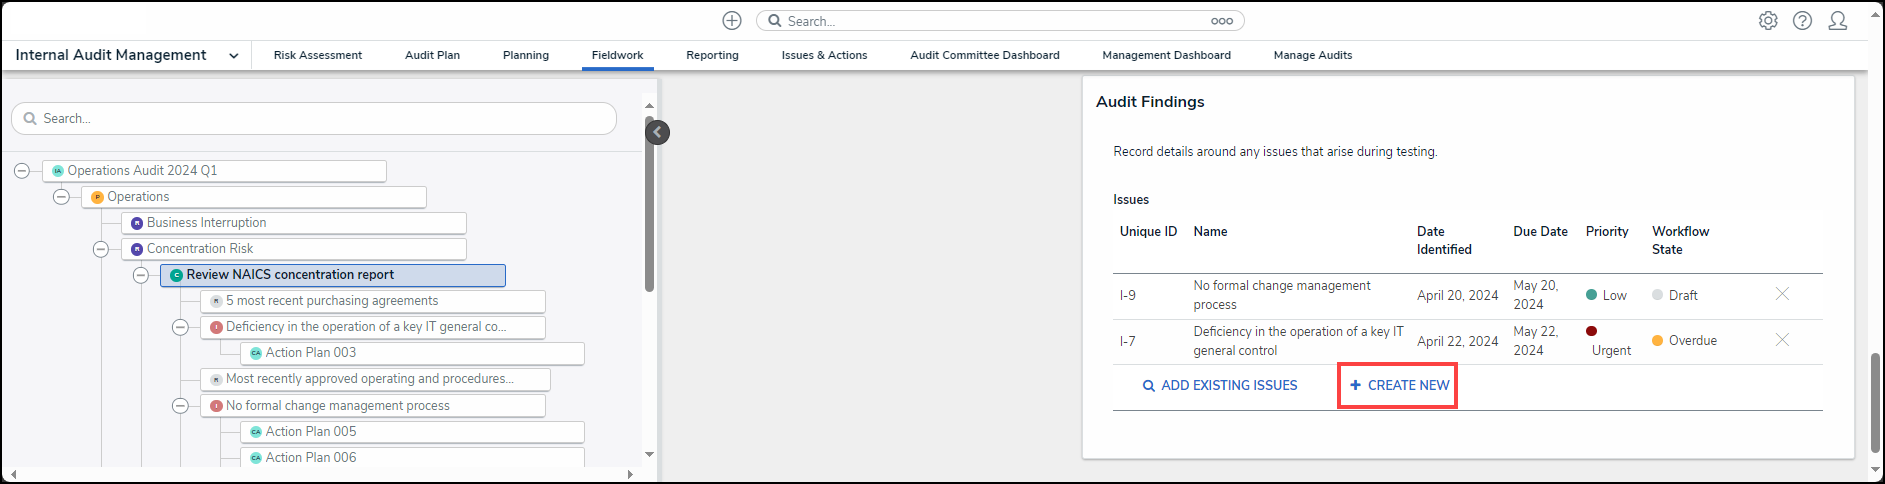Screen dimensions: 1885x484
Task: Collapse the Concentration Risk tree node
Action: pos(101,249)
